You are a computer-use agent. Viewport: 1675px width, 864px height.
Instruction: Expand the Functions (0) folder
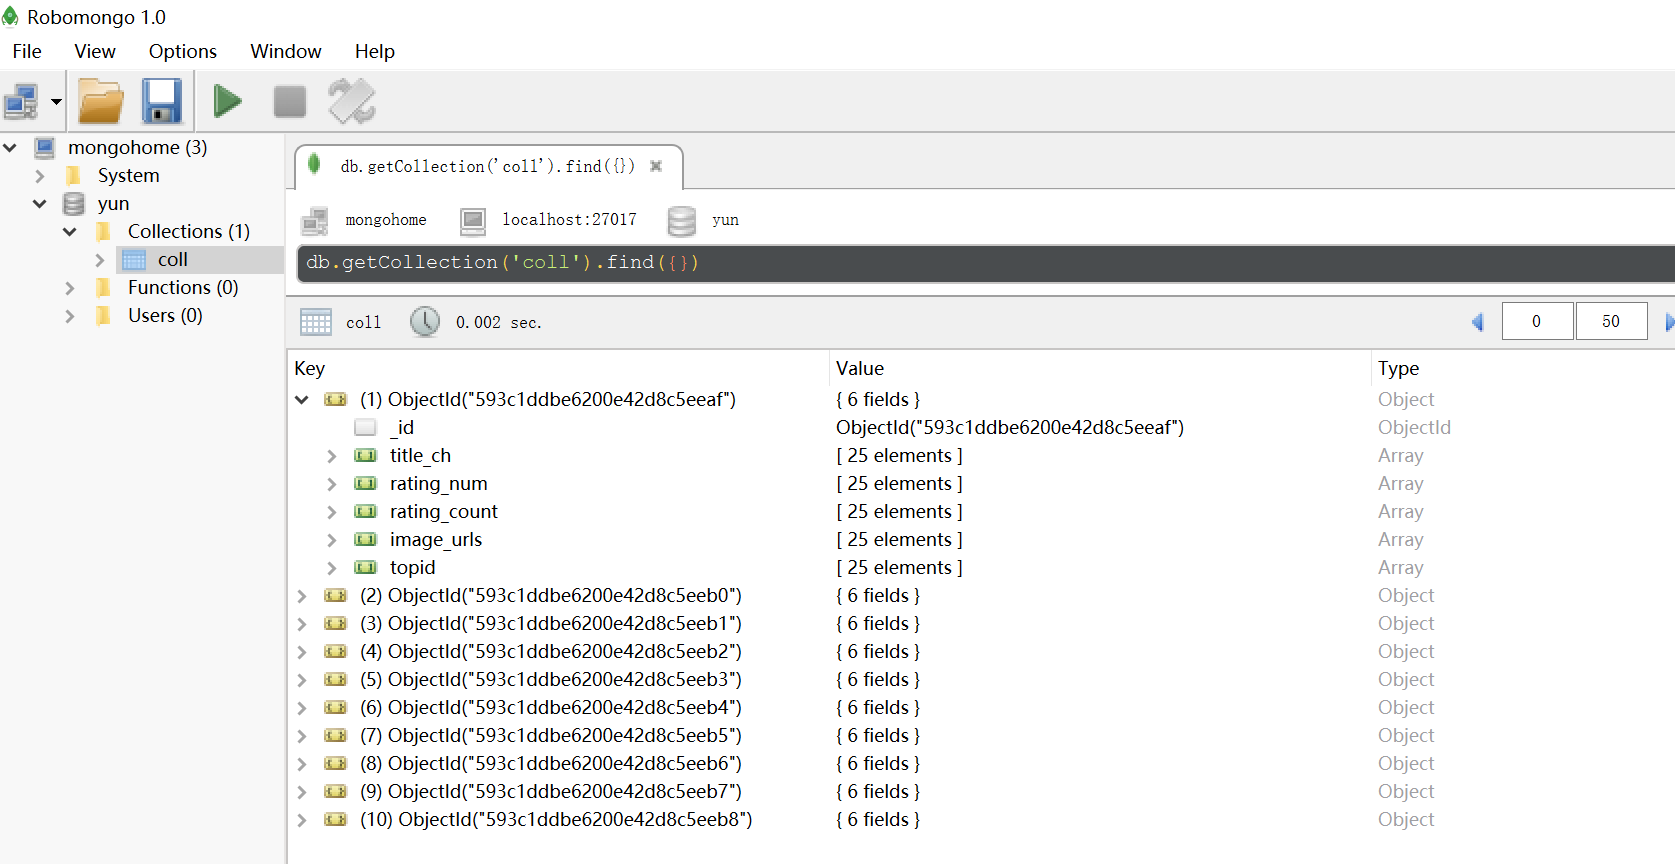[70, 287]
